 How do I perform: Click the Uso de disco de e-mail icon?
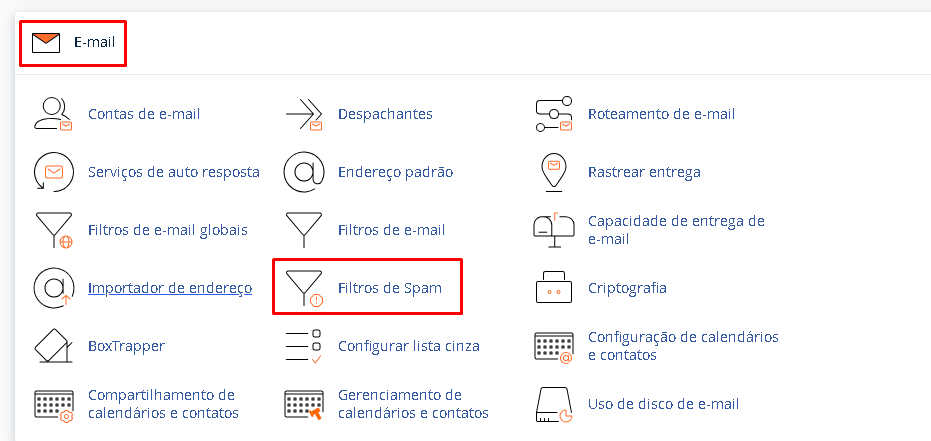pyautogui.click(x=554, y=405)
